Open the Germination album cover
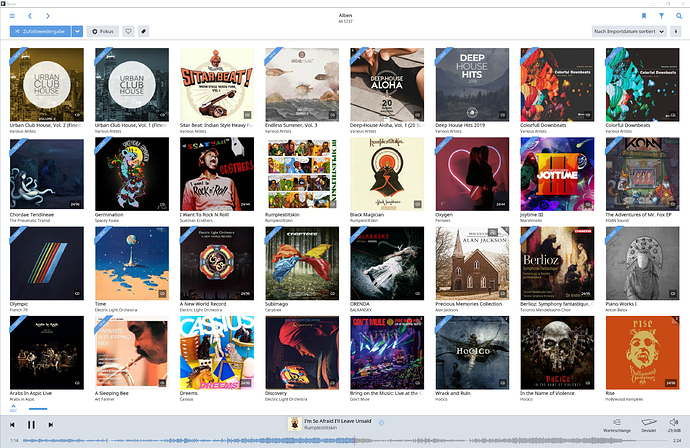The image size is (690, 448). [132, 174]
